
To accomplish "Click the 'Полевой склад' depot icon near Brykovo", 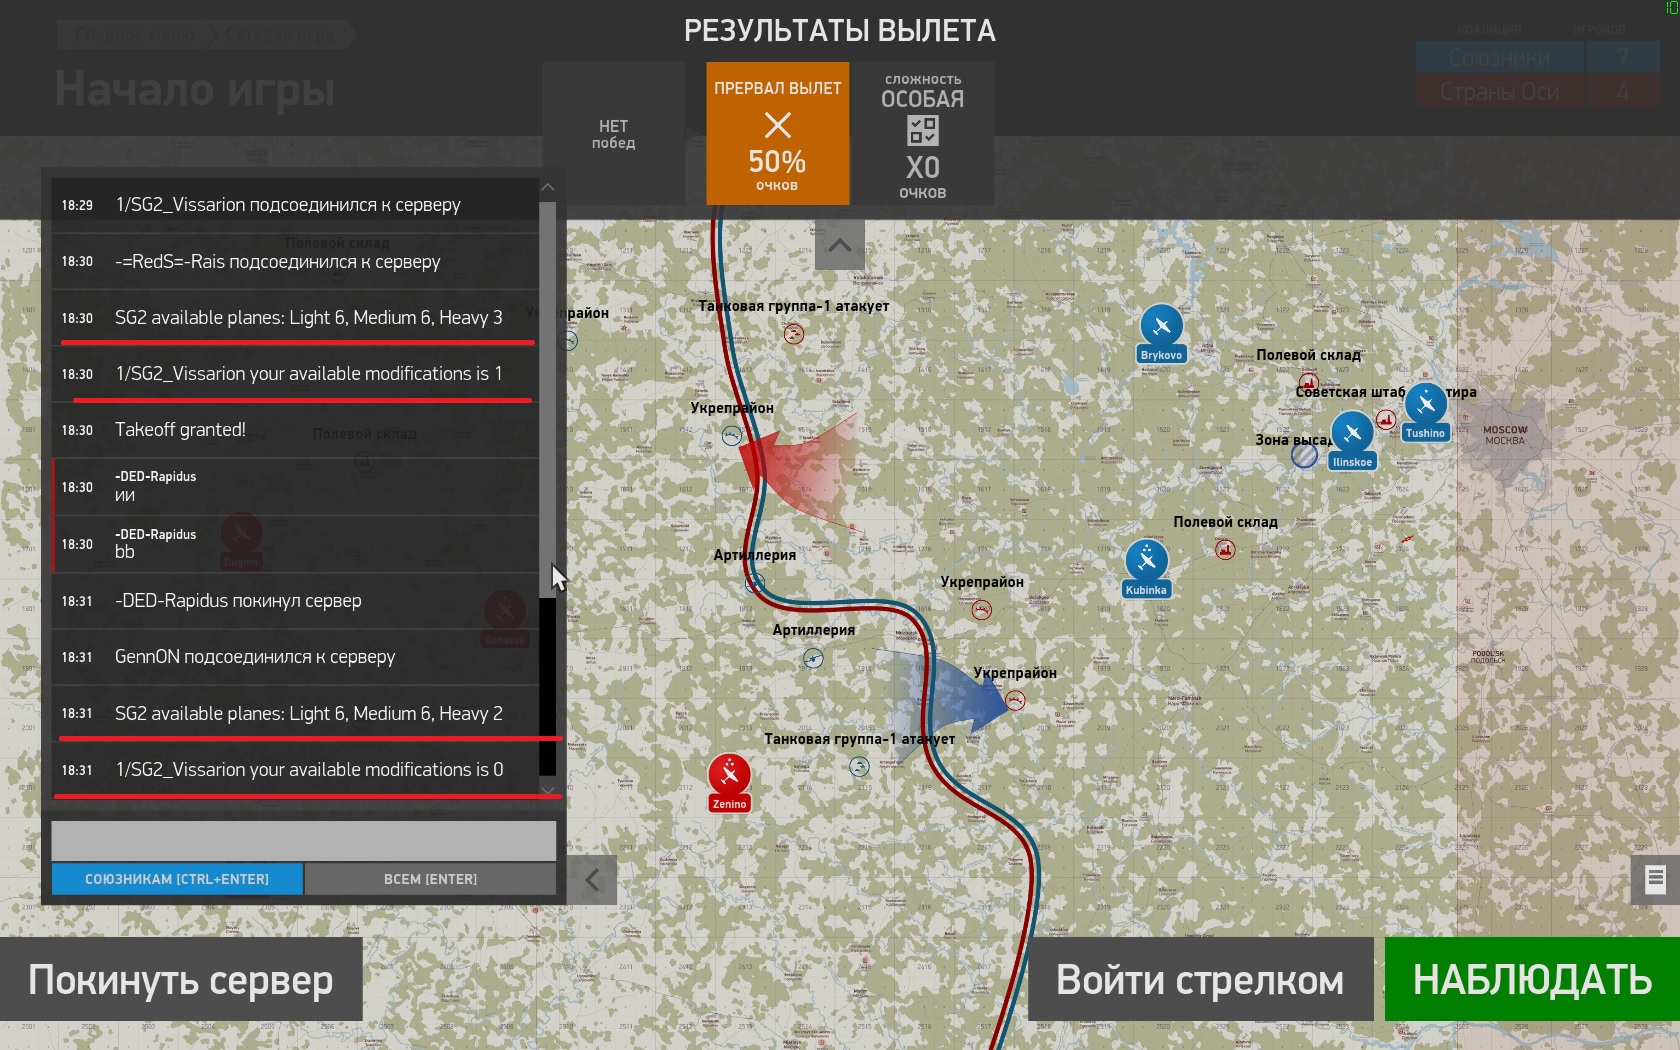I will tap(1308, 382).
